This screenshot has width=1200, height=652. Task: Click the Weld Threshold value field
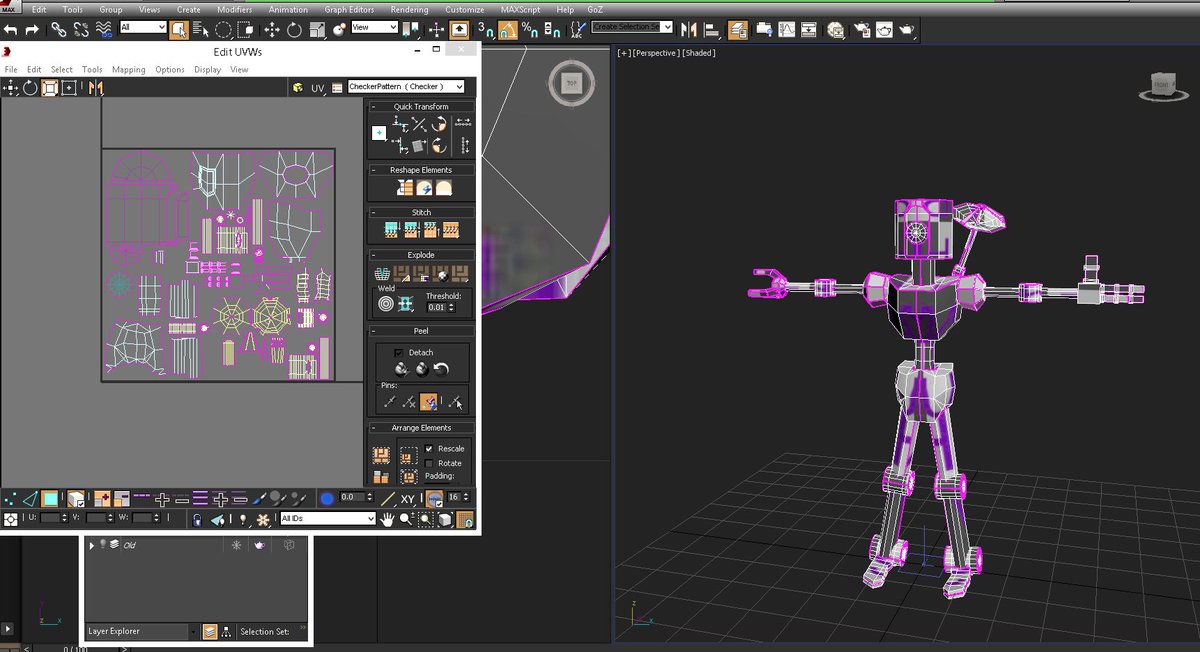436,307
